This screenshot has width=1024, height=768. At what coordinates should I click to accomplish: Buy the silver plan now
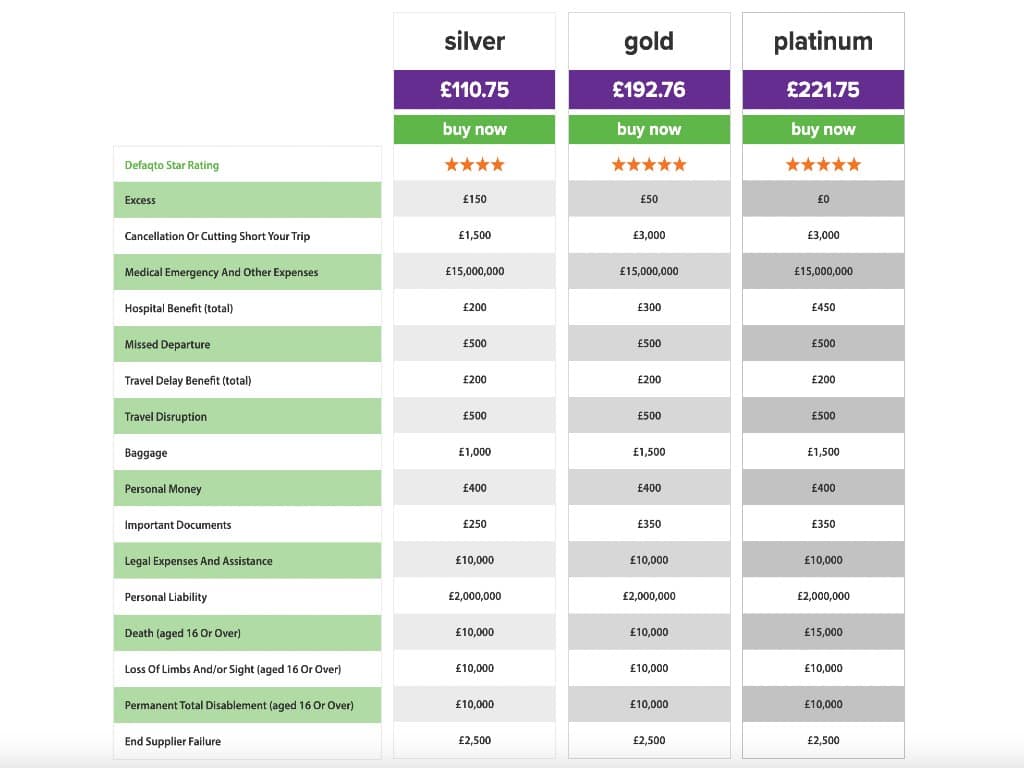(475, 129)
